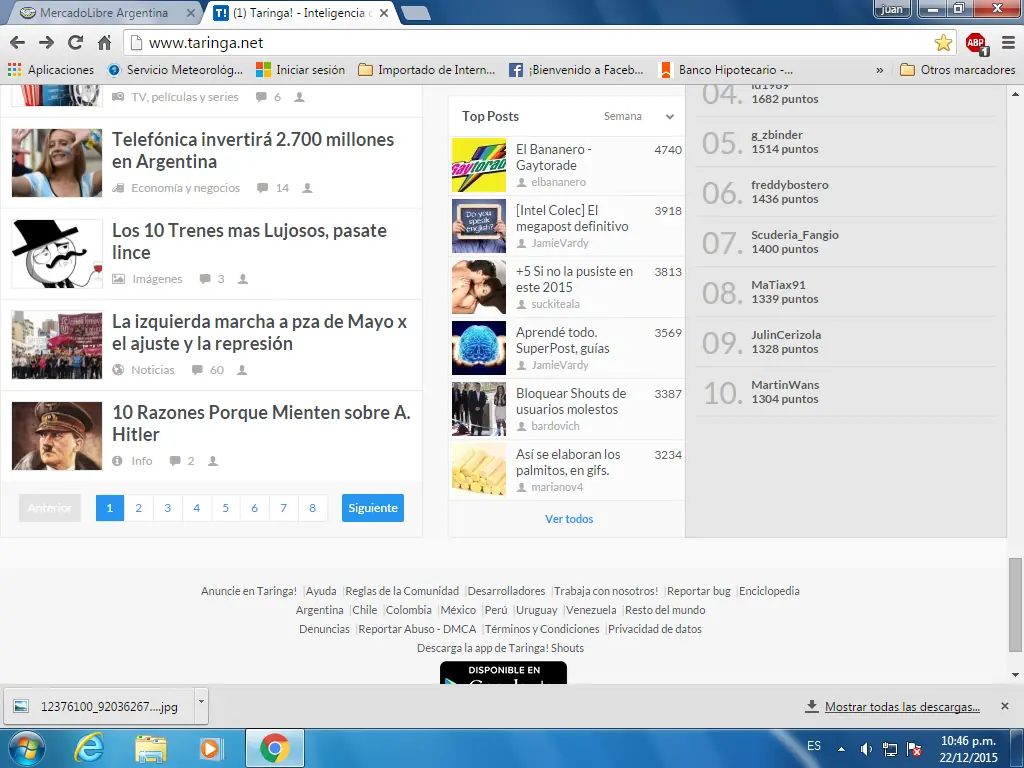Viewport: 1024px width, 768px height.
Task: Open [Intel Colec] El megapost definitivo
Action: point(572,218)
